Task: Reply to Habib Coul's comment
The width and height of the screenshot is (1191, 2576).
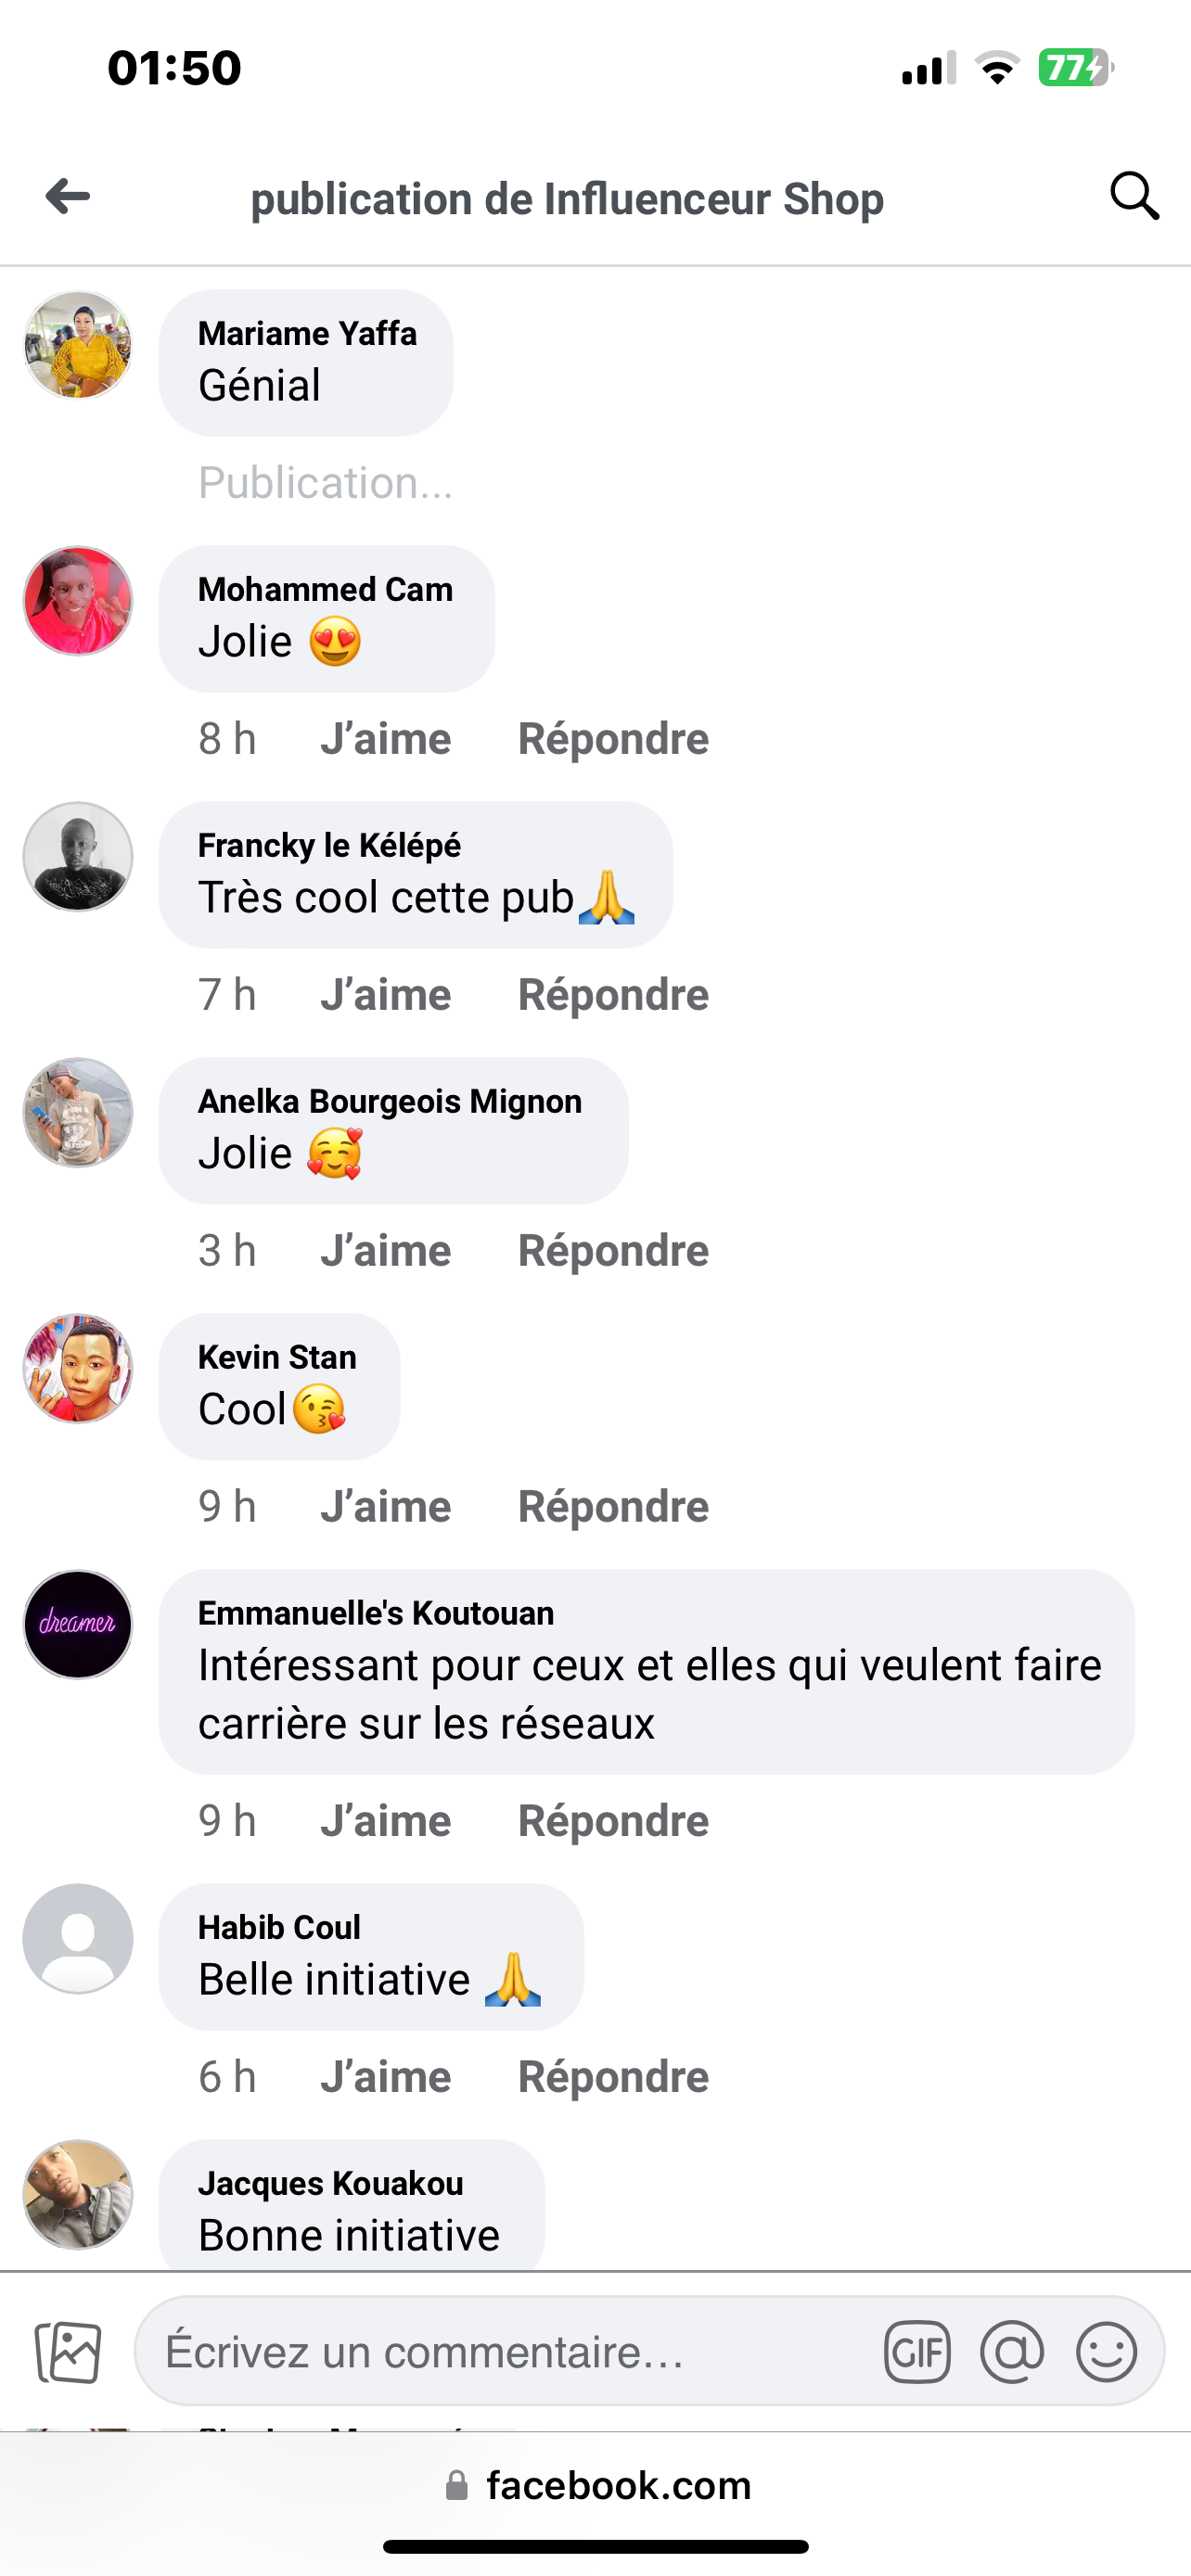Action: click(x=613, y=2077)
